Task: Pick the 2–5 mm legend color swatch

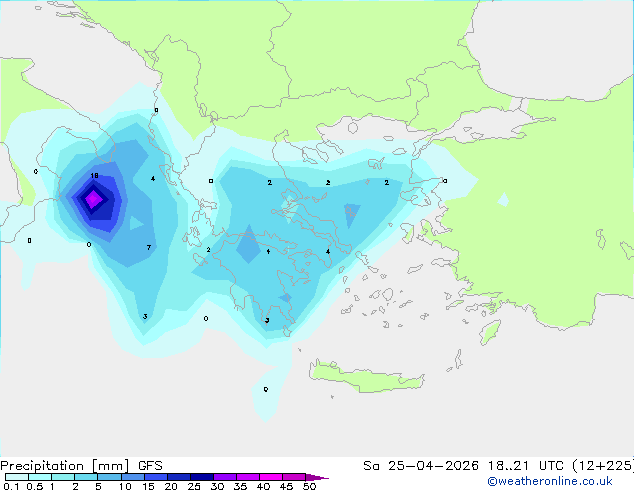Action: 86,477
